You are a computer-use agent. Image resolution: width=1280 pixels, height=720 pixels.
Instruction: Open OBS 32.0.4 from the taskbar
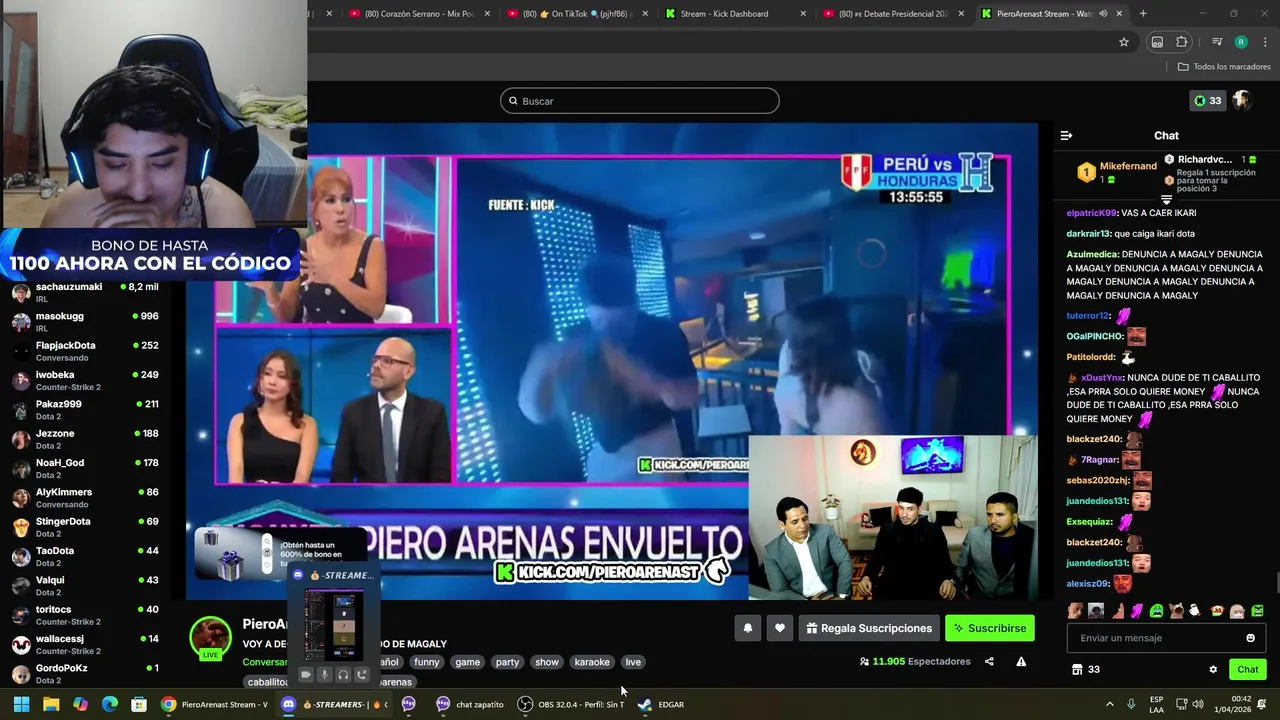coord(570,704)
